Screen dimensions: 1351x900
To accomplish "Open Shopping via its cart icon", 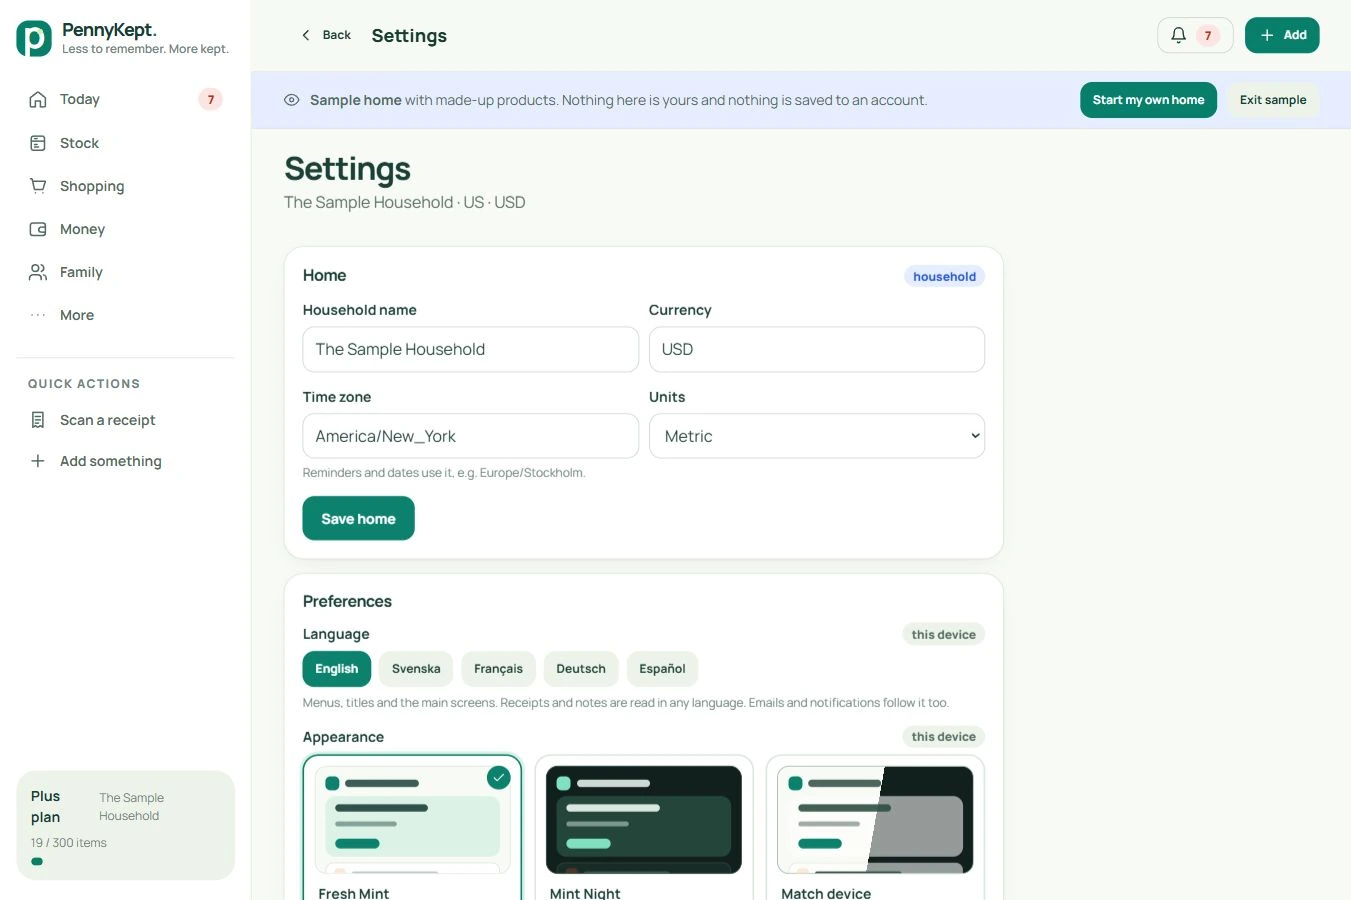I will click(38, 186).
